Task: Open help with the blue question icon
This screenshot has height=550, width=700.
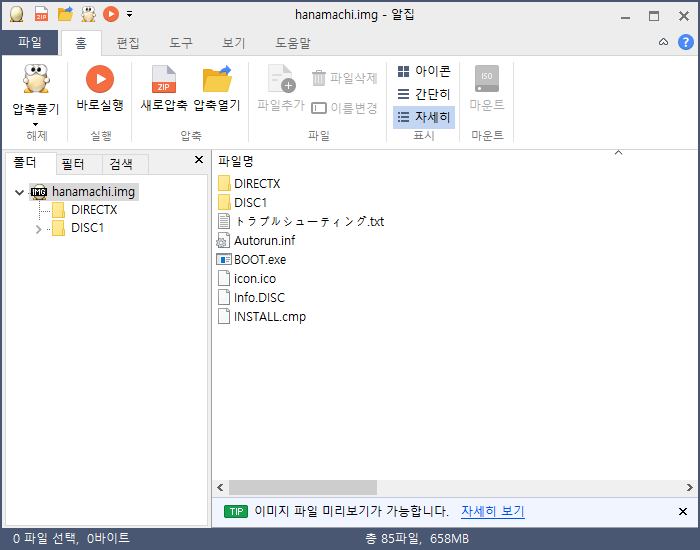Action: tap(685, 42)
